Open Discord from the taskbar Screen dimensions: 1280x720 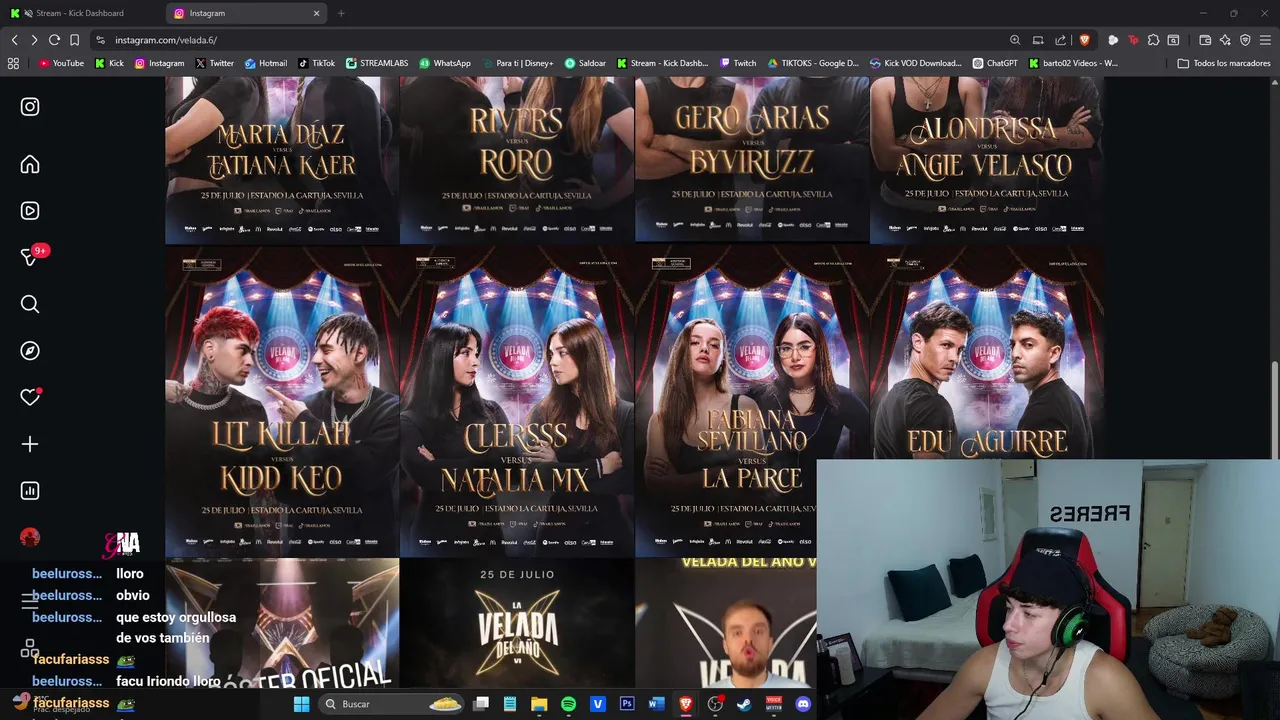(x=803, y=704)
